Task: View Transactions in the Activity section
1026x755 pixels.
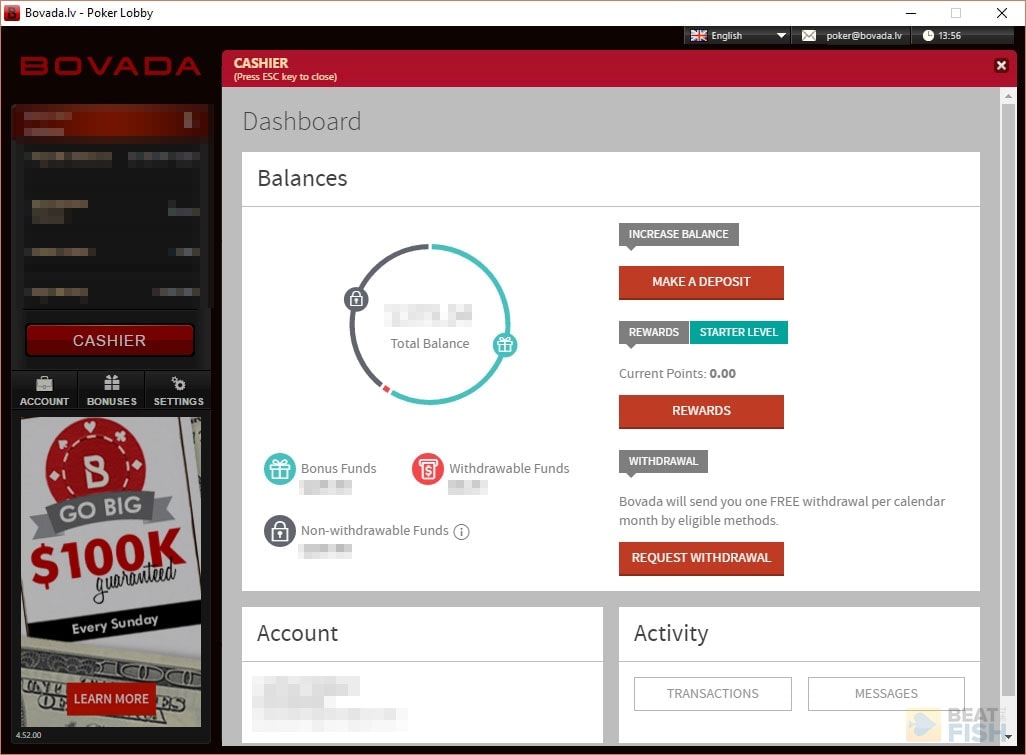Action: coord(713,693)
